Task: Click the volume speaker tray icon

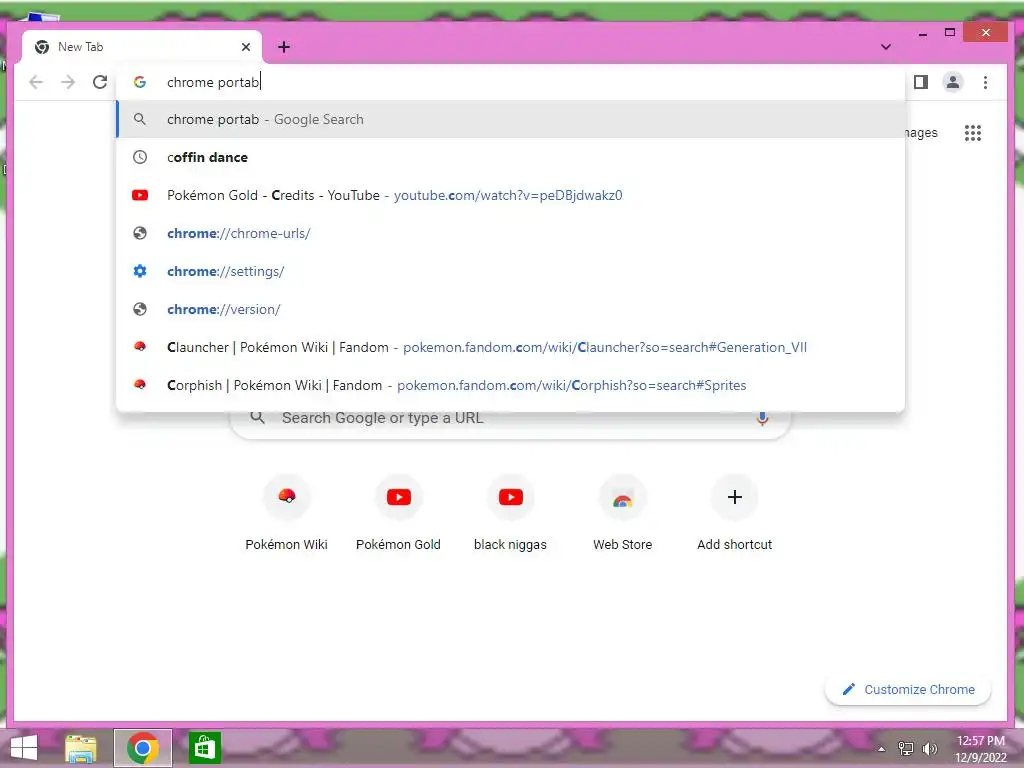Action: [x=929, y=748]
